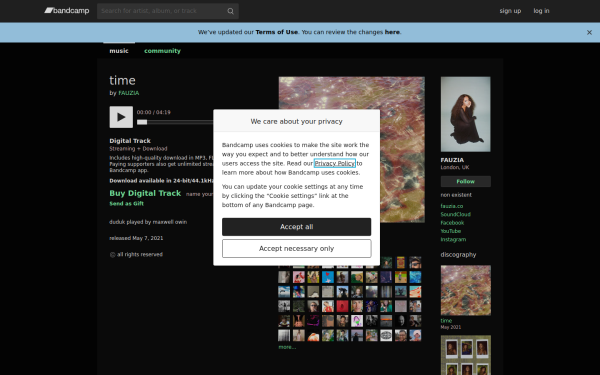The width and height of the screenshot is (600, 375).
Task: Click 'duduk played by maxwell owin' text
Action: (148, 222)
